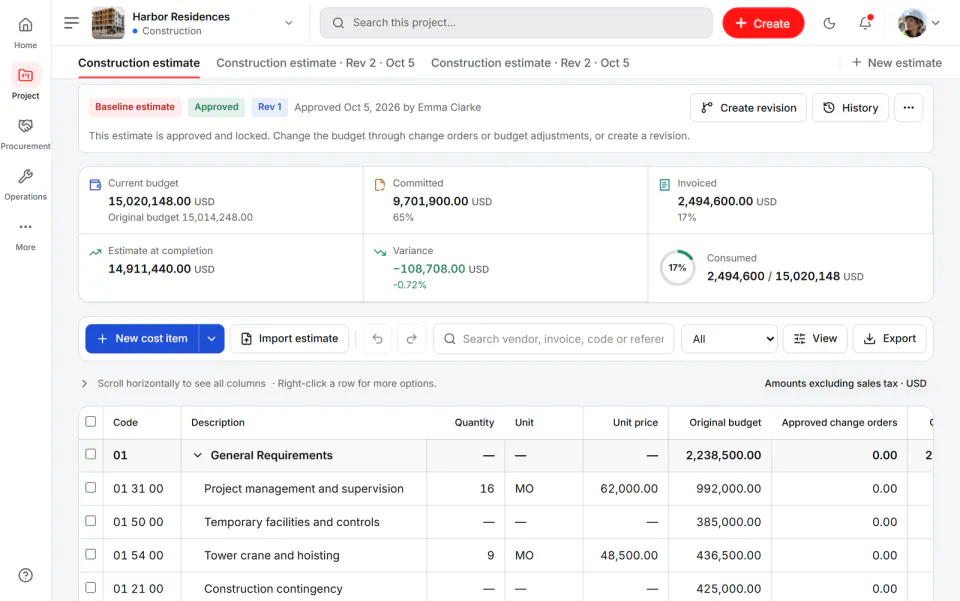Click the Variance trend-down icon

tap(380, 252)
